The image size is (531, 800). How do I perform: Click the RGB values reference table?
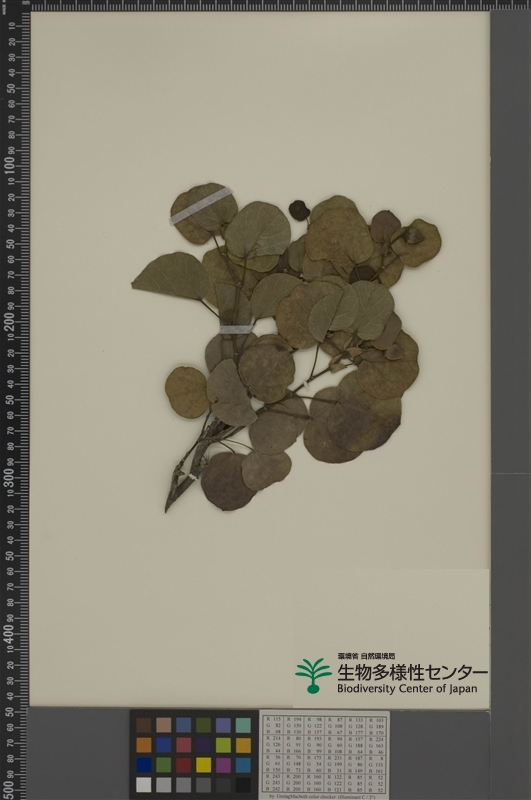(324, 754)
